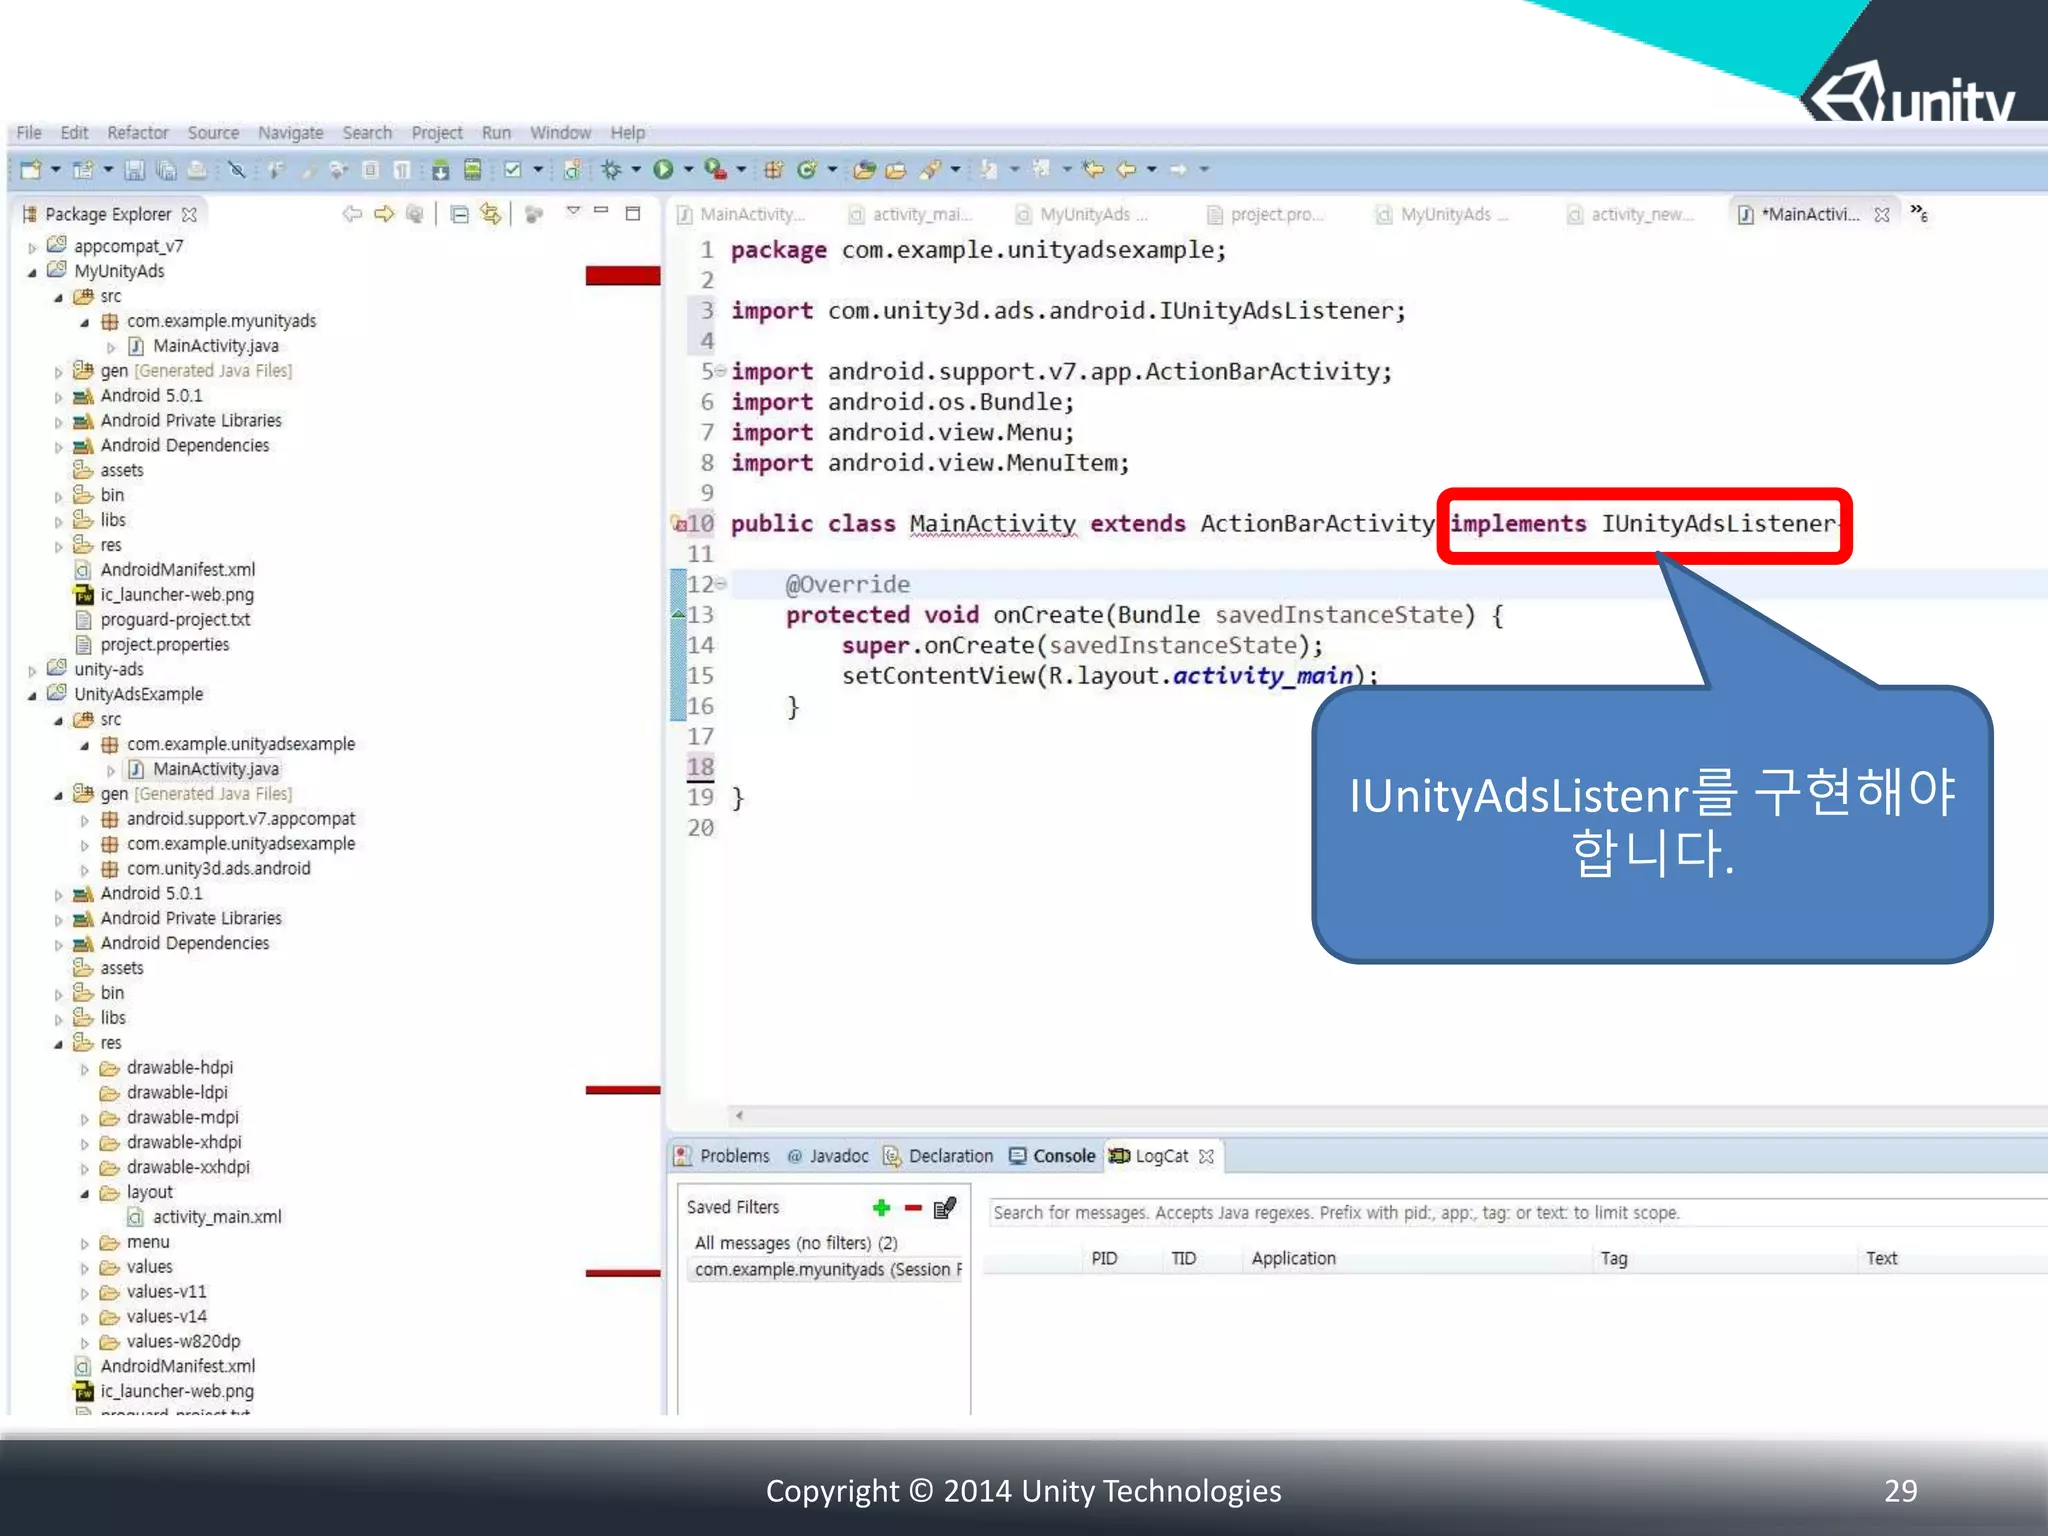Click the Search flashlight toolbar icon

tap(930, 170)
